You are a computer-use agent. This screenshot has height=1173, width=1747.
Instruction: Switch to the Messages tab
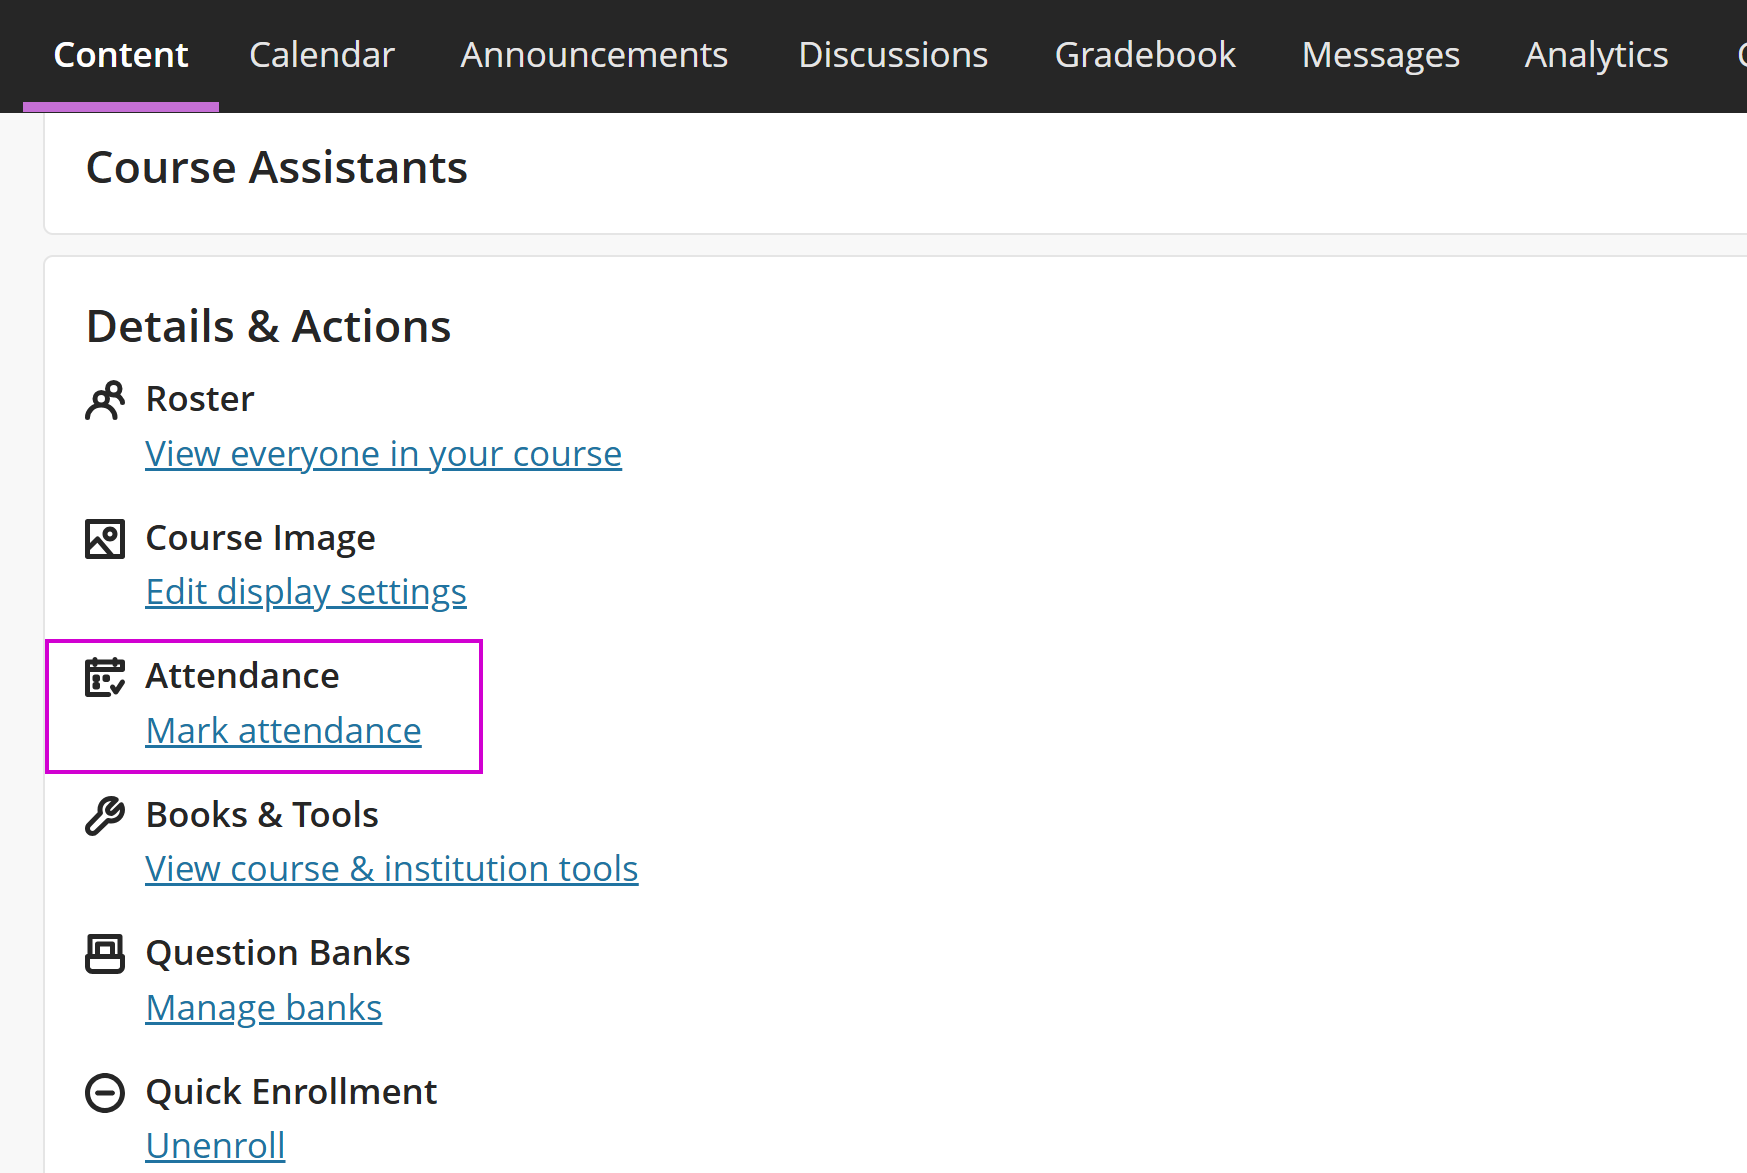(1381, 55)
